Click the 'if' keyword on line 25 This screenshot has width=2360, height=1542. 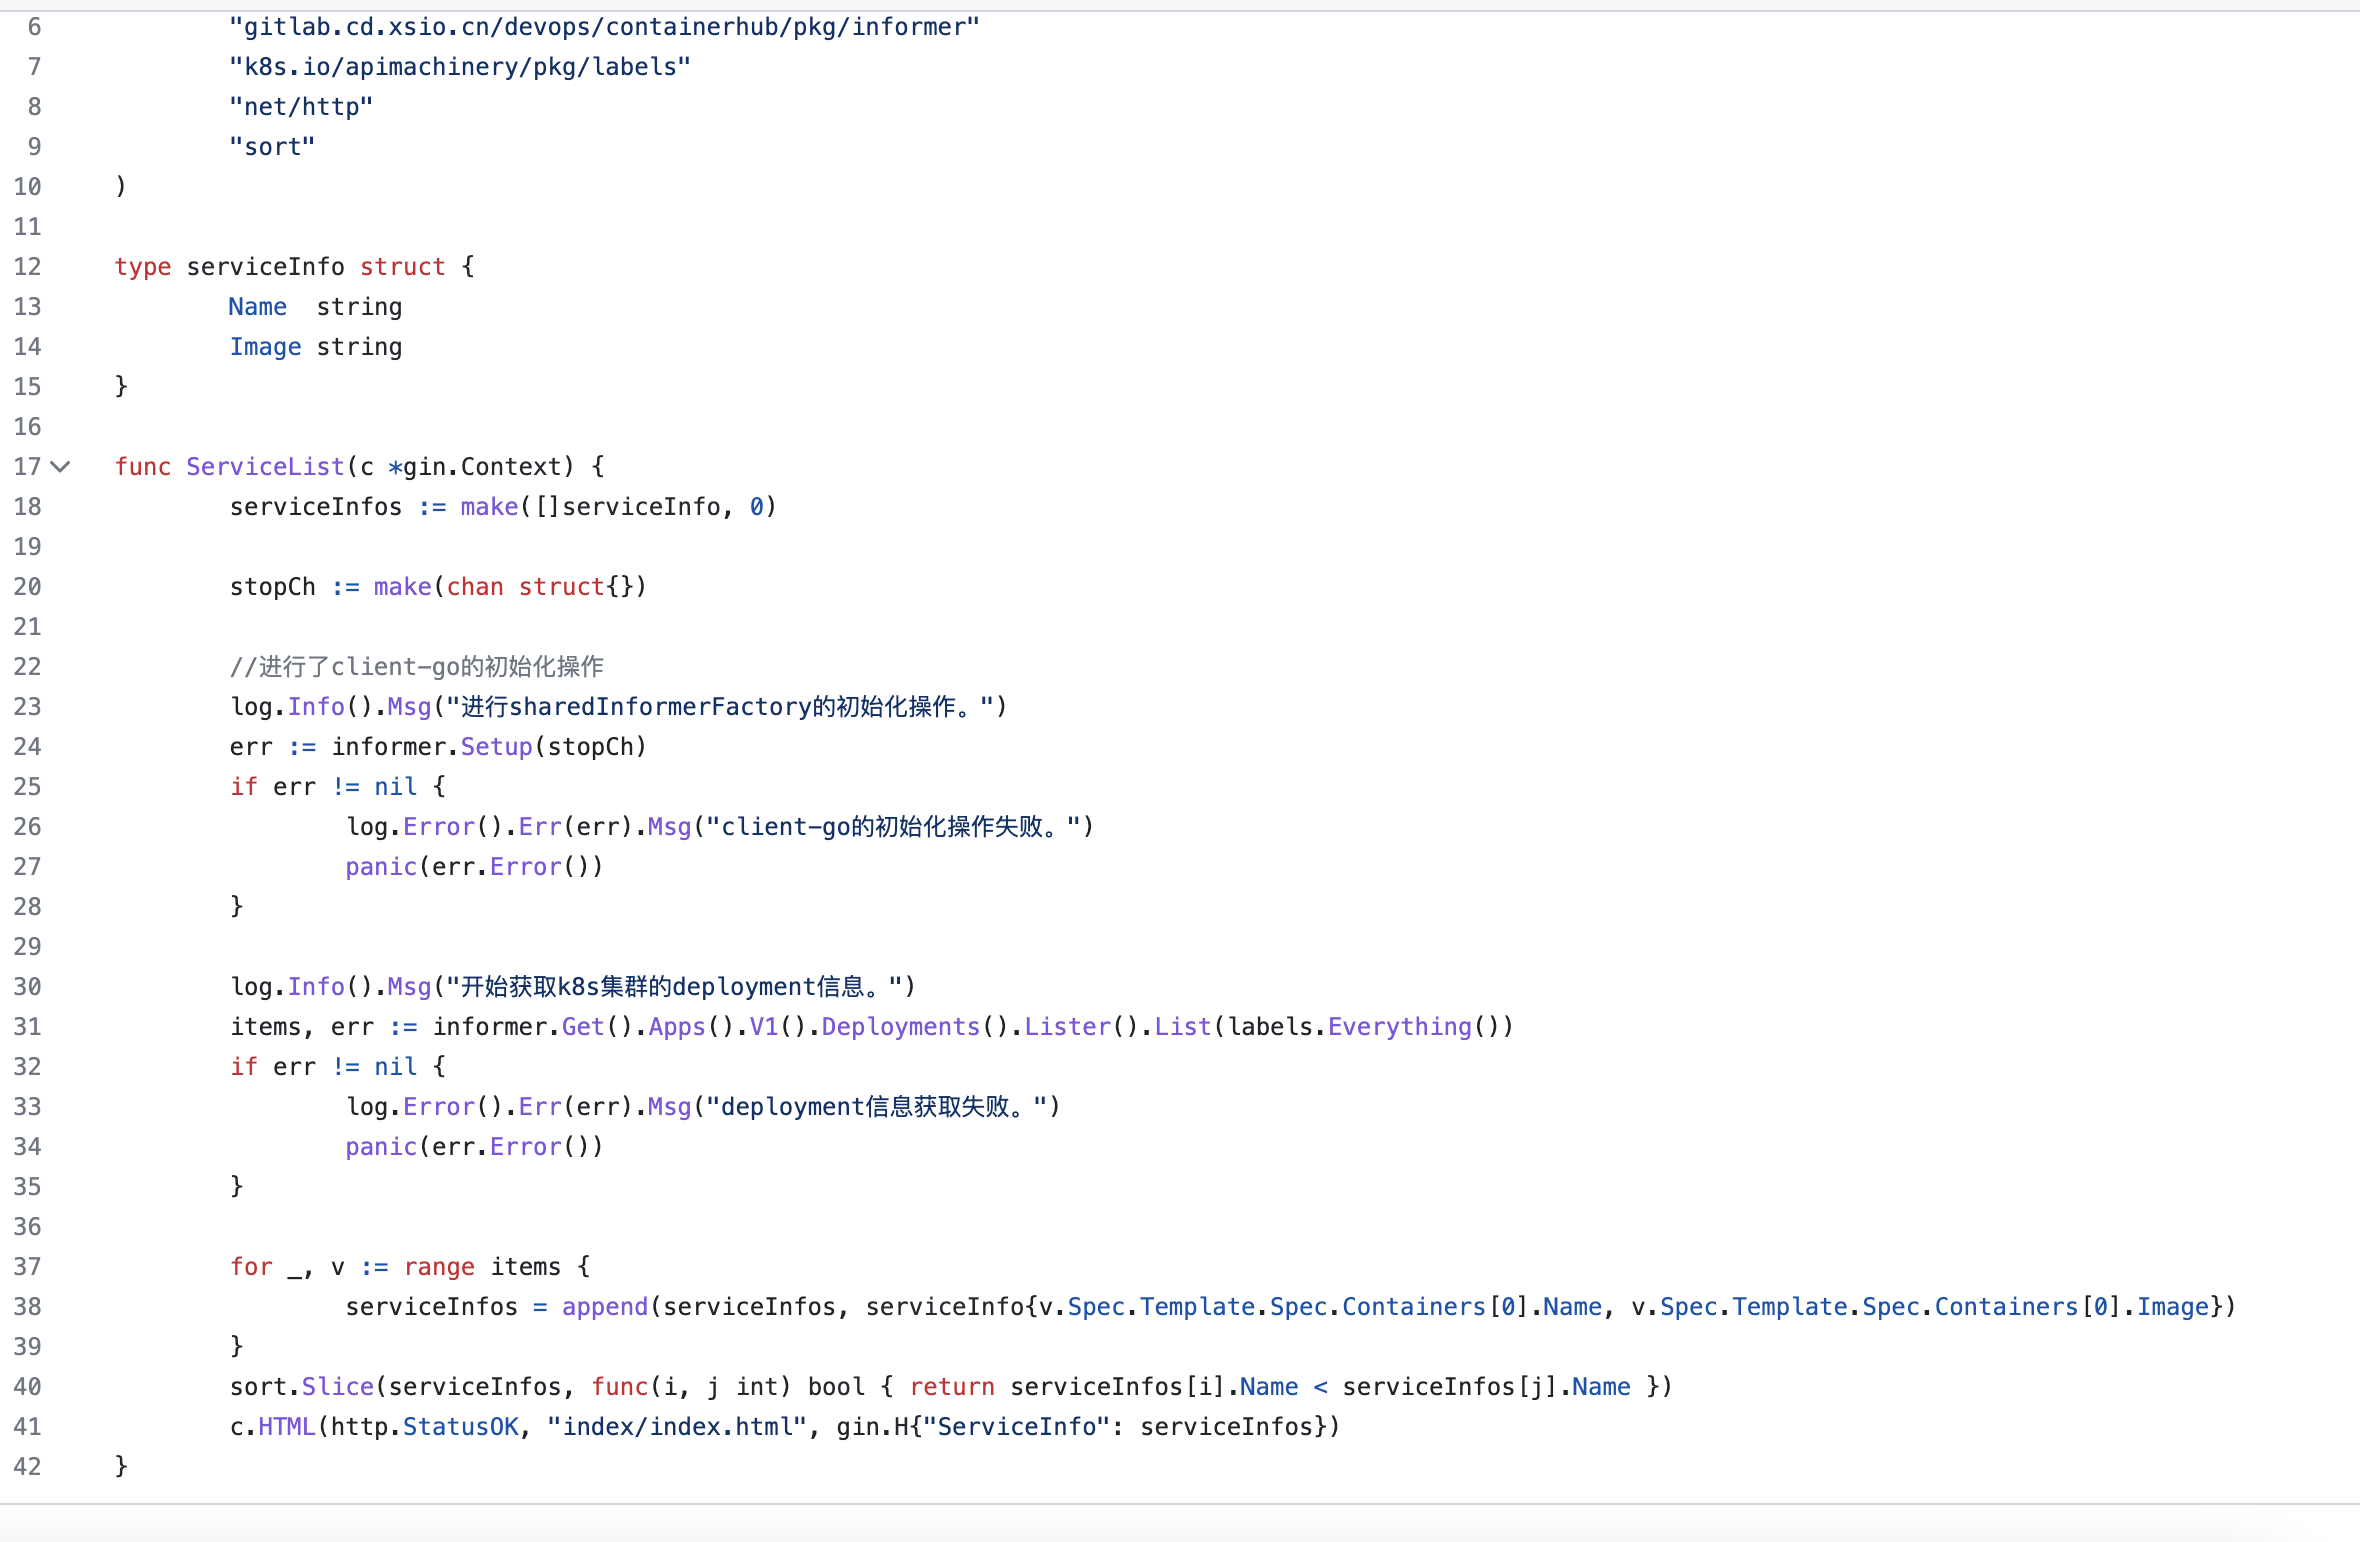point(243,787)
